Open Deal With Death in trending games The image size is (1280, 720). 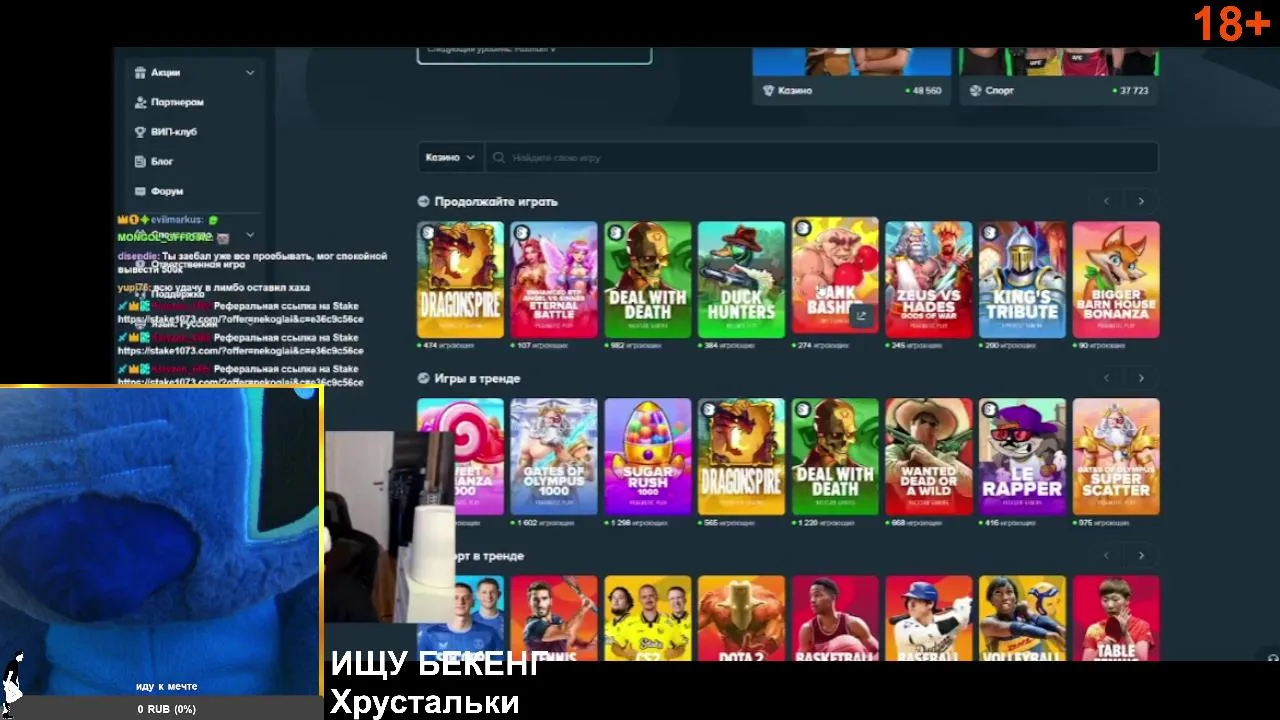835,456
